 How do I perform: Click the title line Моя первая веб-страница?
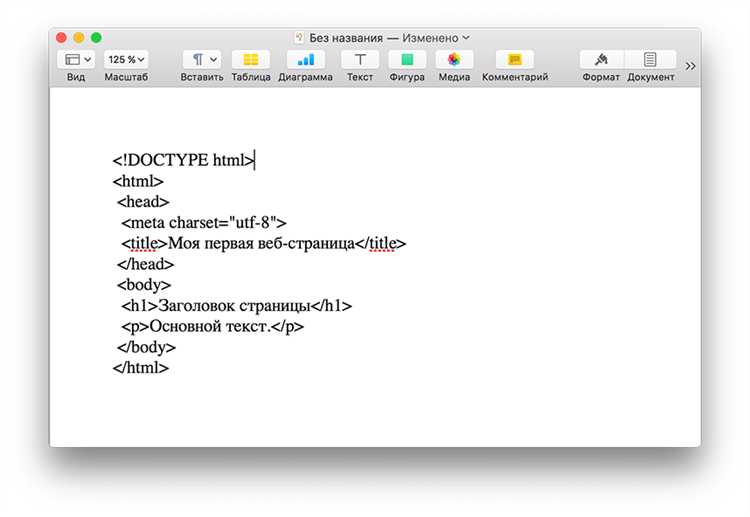click(264, 243)
